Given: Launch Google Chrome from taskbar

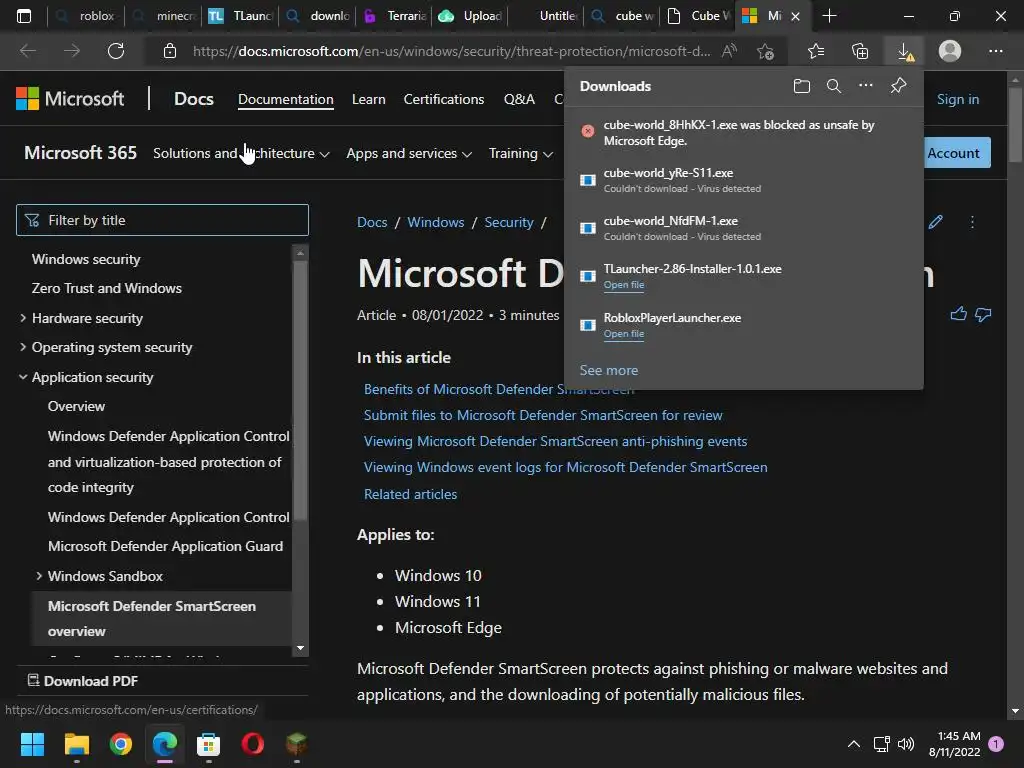Looking at the screenshot, I should pos(121,744).
